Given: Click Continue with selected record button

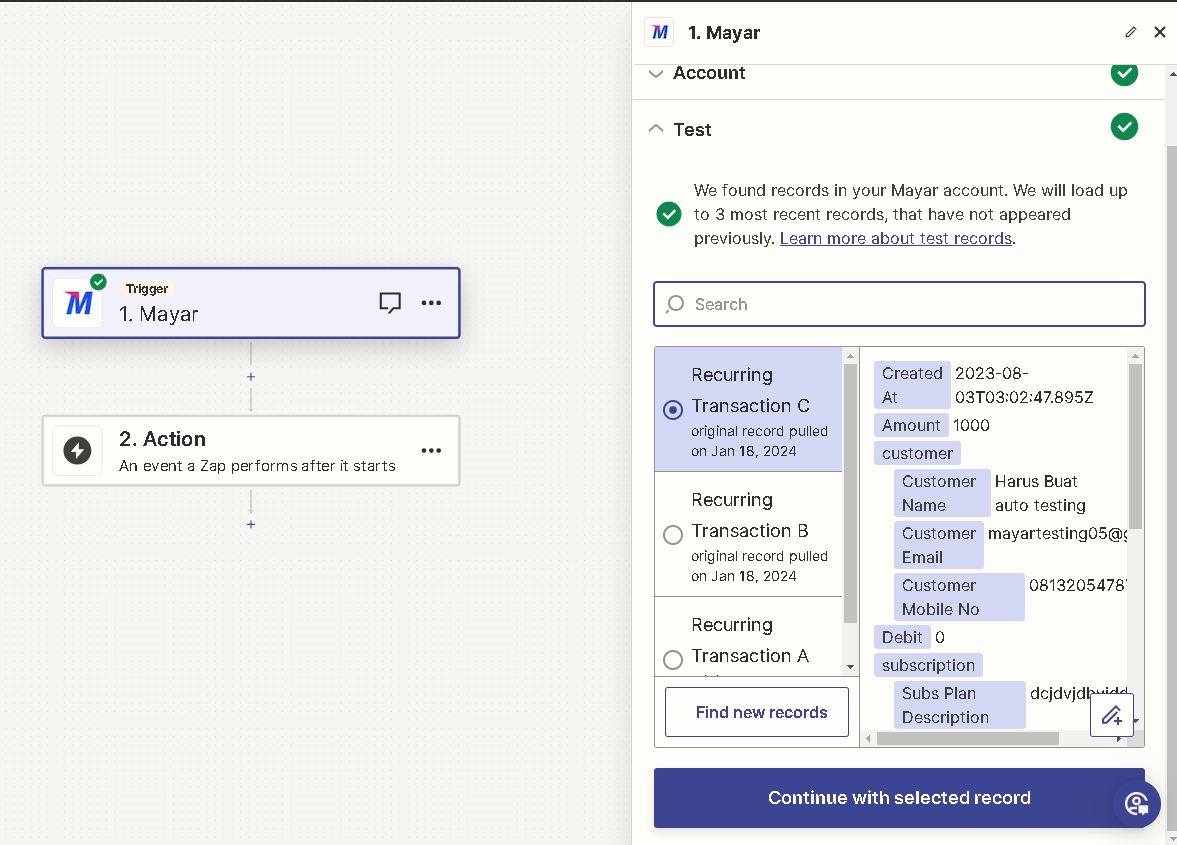Looking at the screenshot, I should [x=899, y=798].
